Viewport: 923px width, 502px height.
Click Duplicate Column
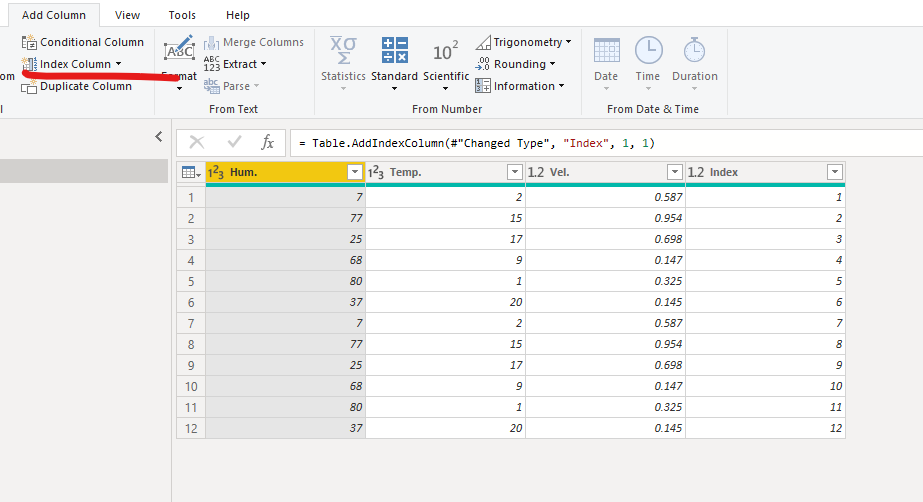(77, 87)
